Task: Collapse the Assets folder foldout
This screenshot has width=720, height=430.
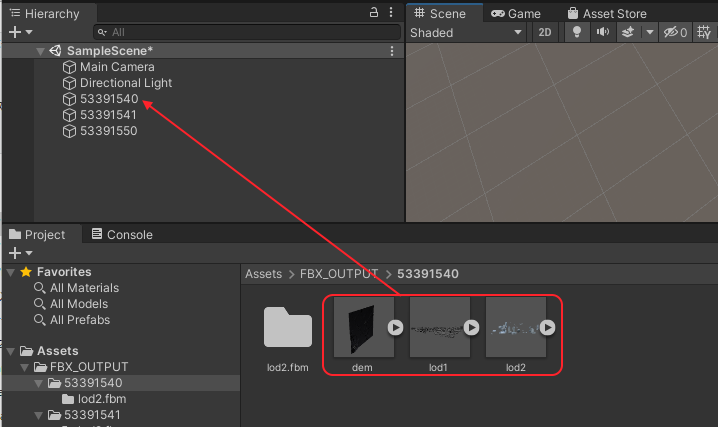Action: [11, 352]
